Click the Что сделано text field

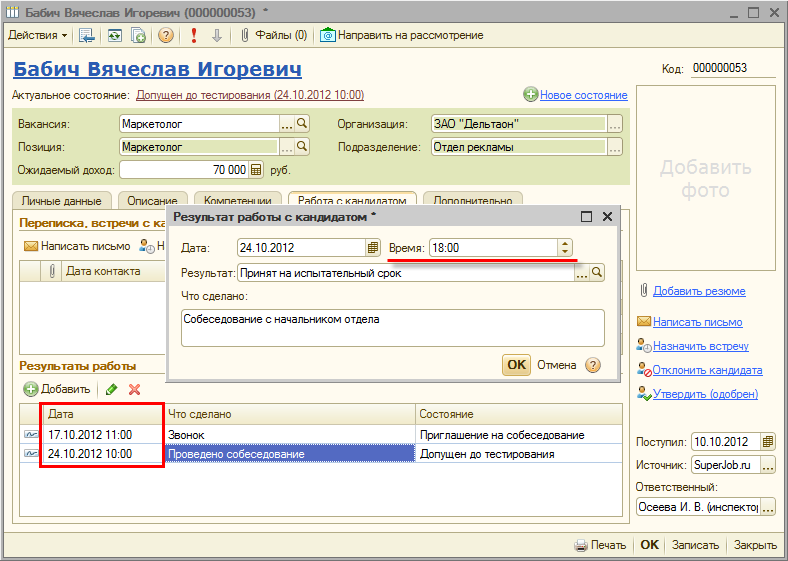pyautogui.click(x=392, y=328)
